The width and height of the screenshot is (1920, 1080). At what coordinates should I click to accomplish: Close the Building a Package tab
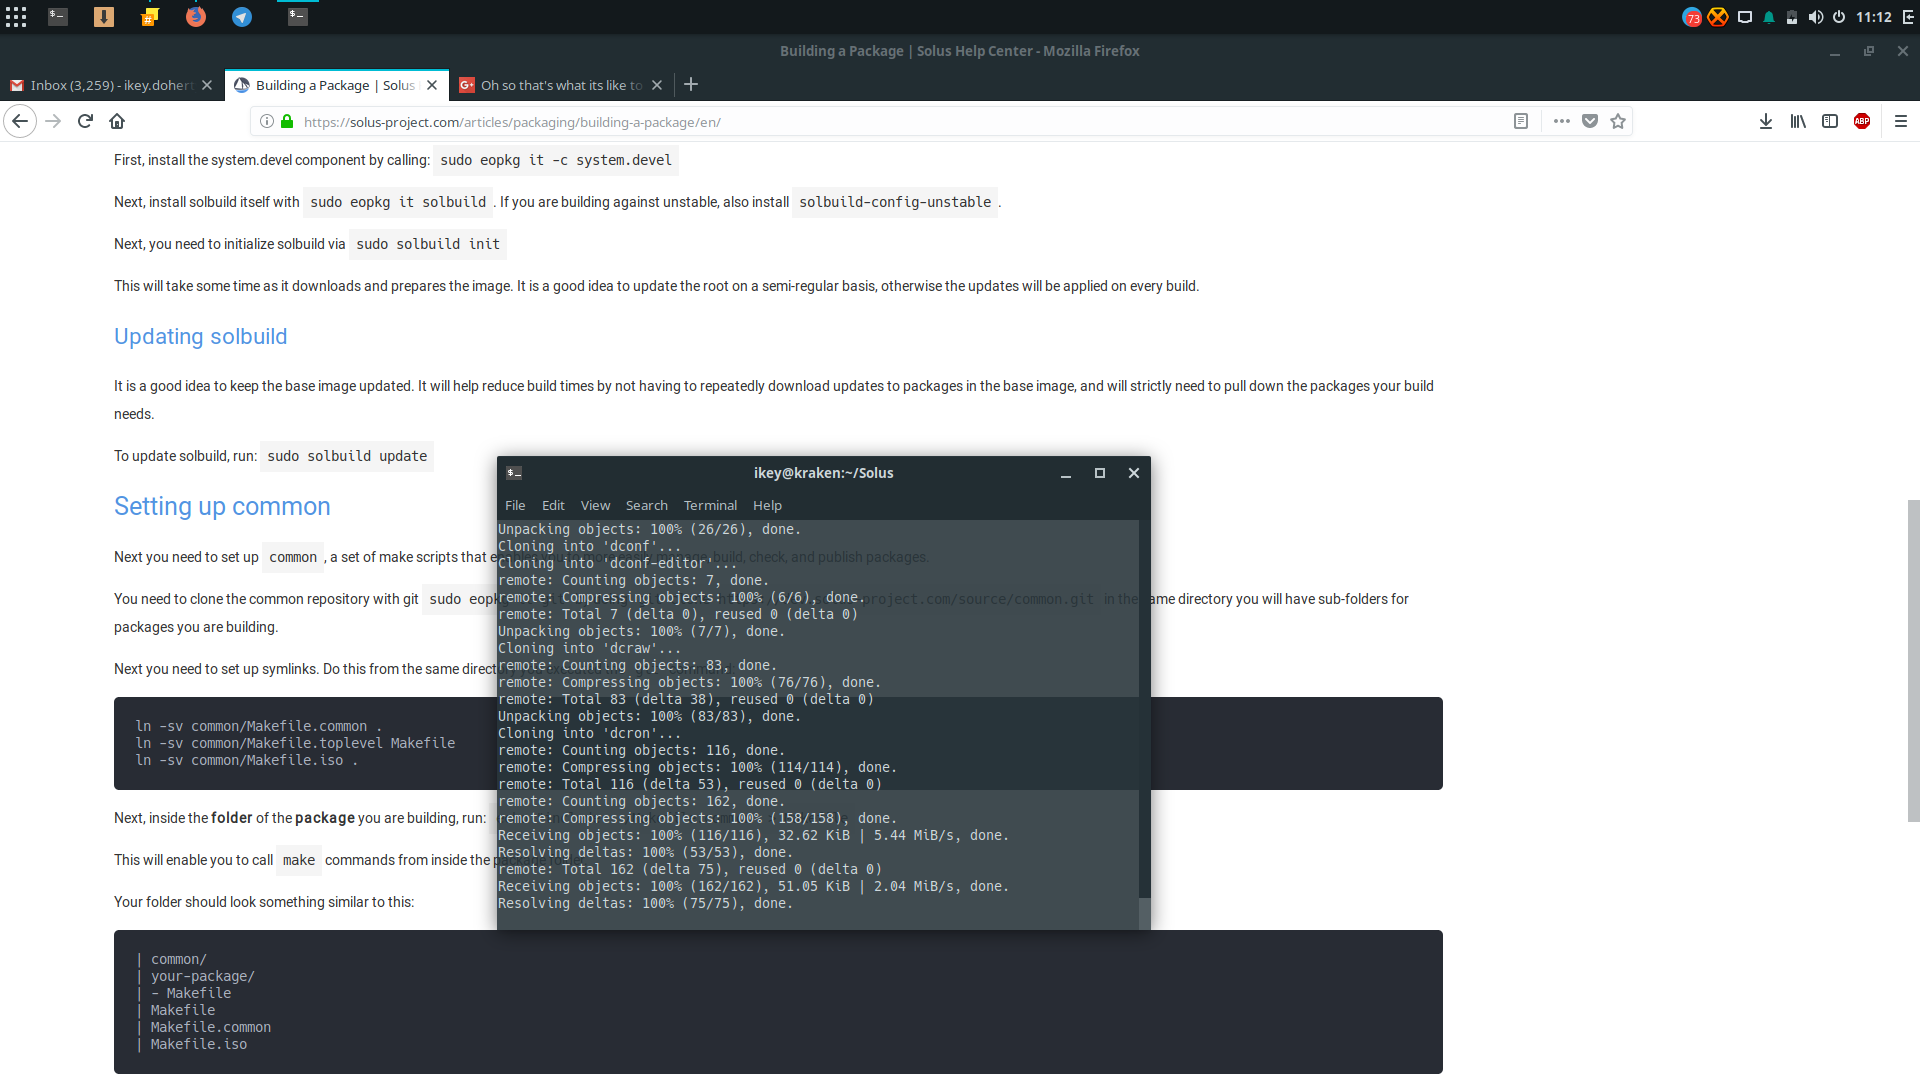tap(432, 85)
